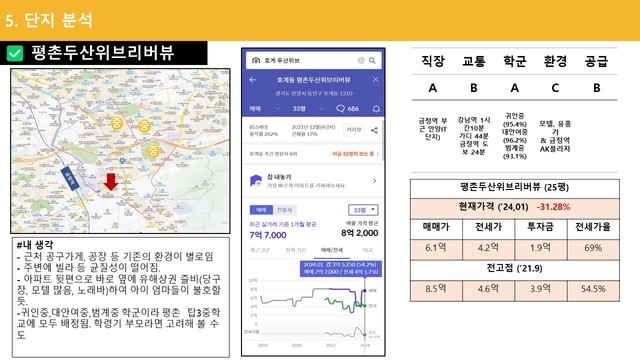Click the red arrow map marker
Image resolution: width=640 pixels, height=360 pixels.
pyautogui.click(x=111, y=182)
